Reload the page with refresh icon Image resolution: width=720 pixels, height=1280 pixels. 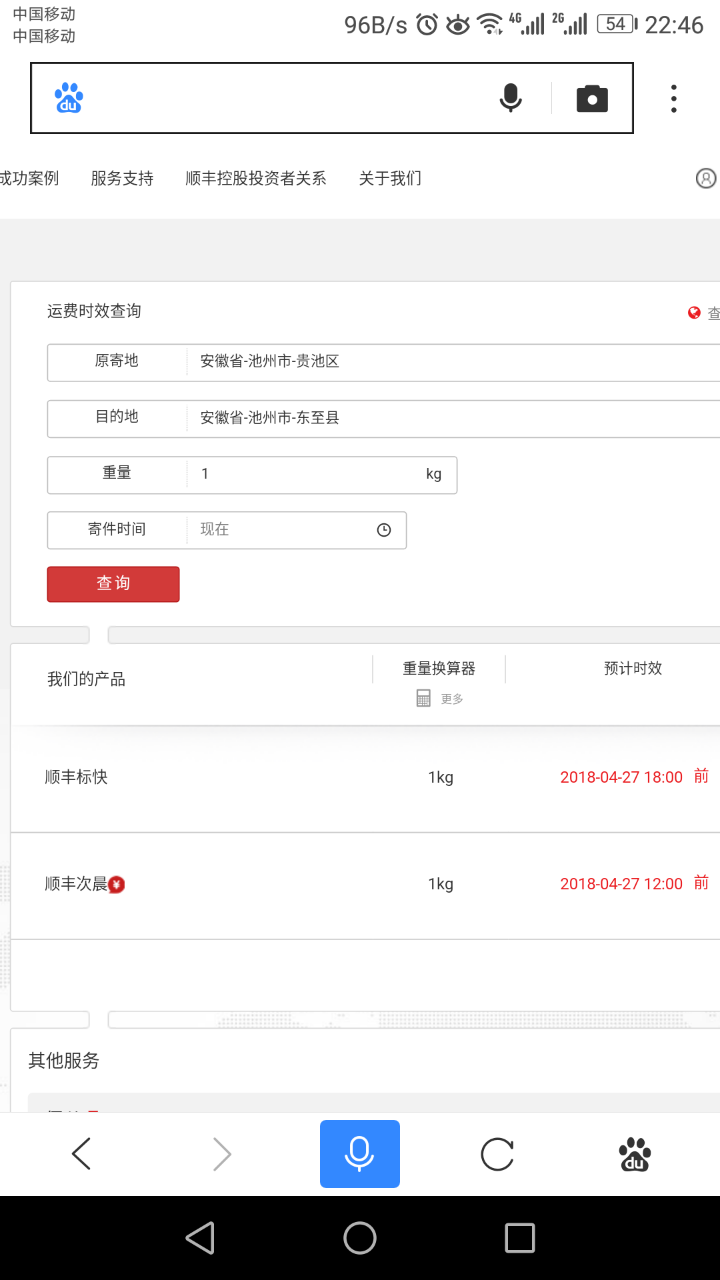(497, 1155)
